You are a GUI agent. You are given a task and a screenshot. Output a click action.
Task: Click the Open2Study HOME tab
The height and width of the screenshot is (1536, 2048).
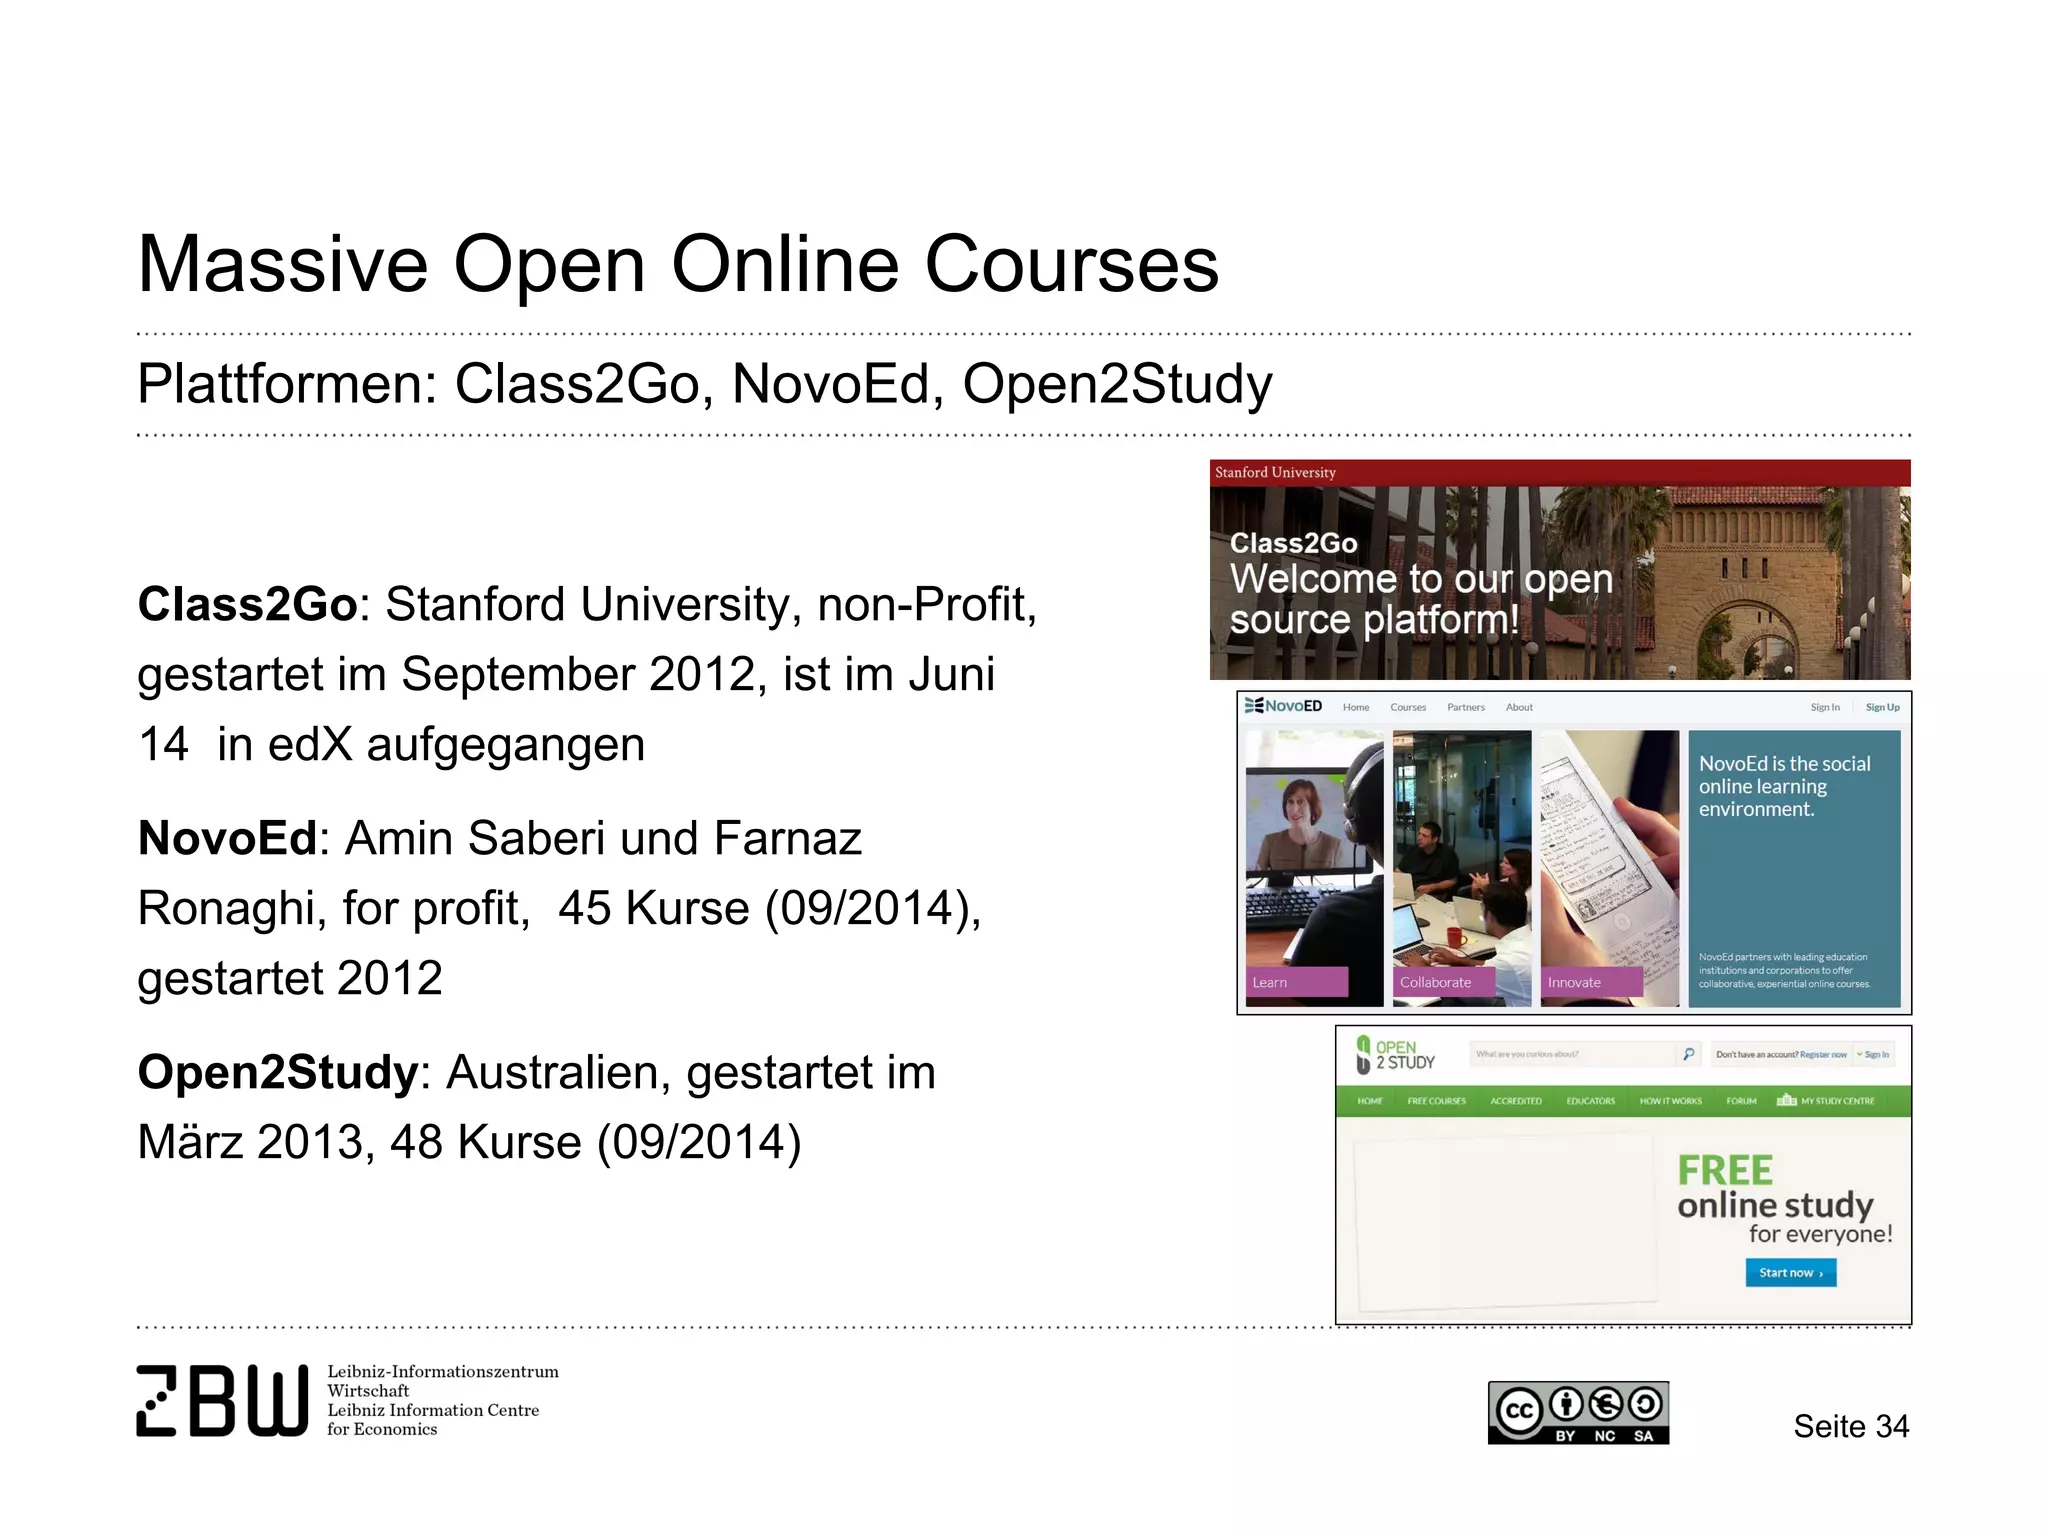click(x=1370, y=1101)
